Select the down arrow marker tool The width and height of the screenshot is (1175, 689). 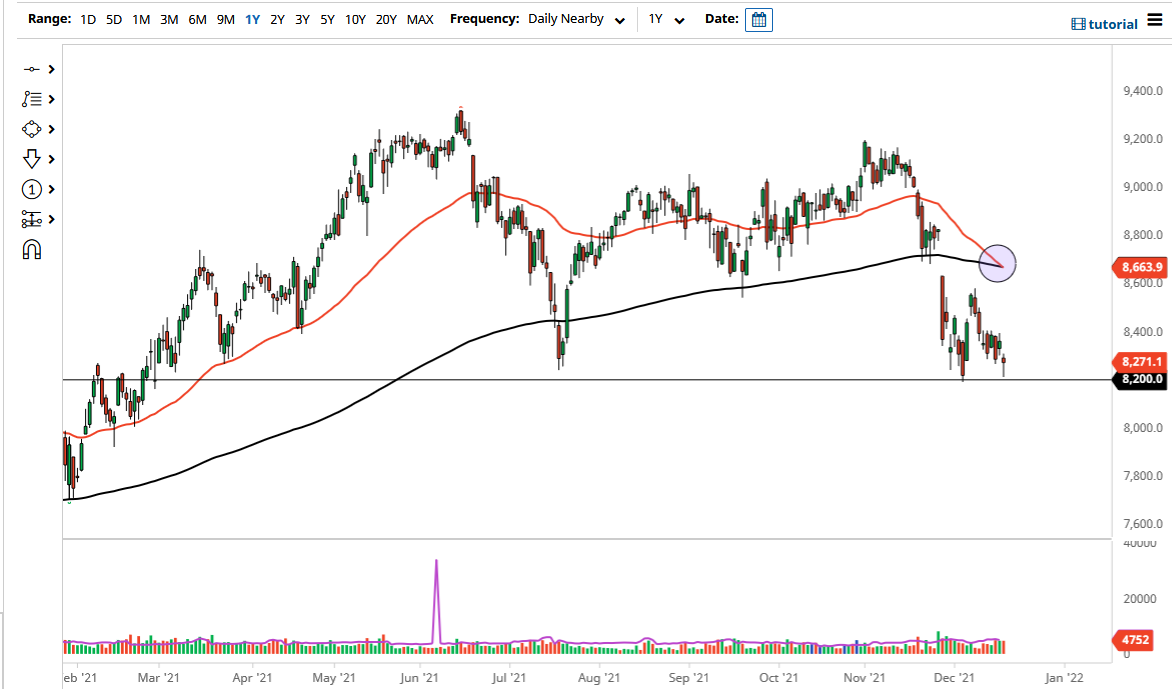point(31,159)
